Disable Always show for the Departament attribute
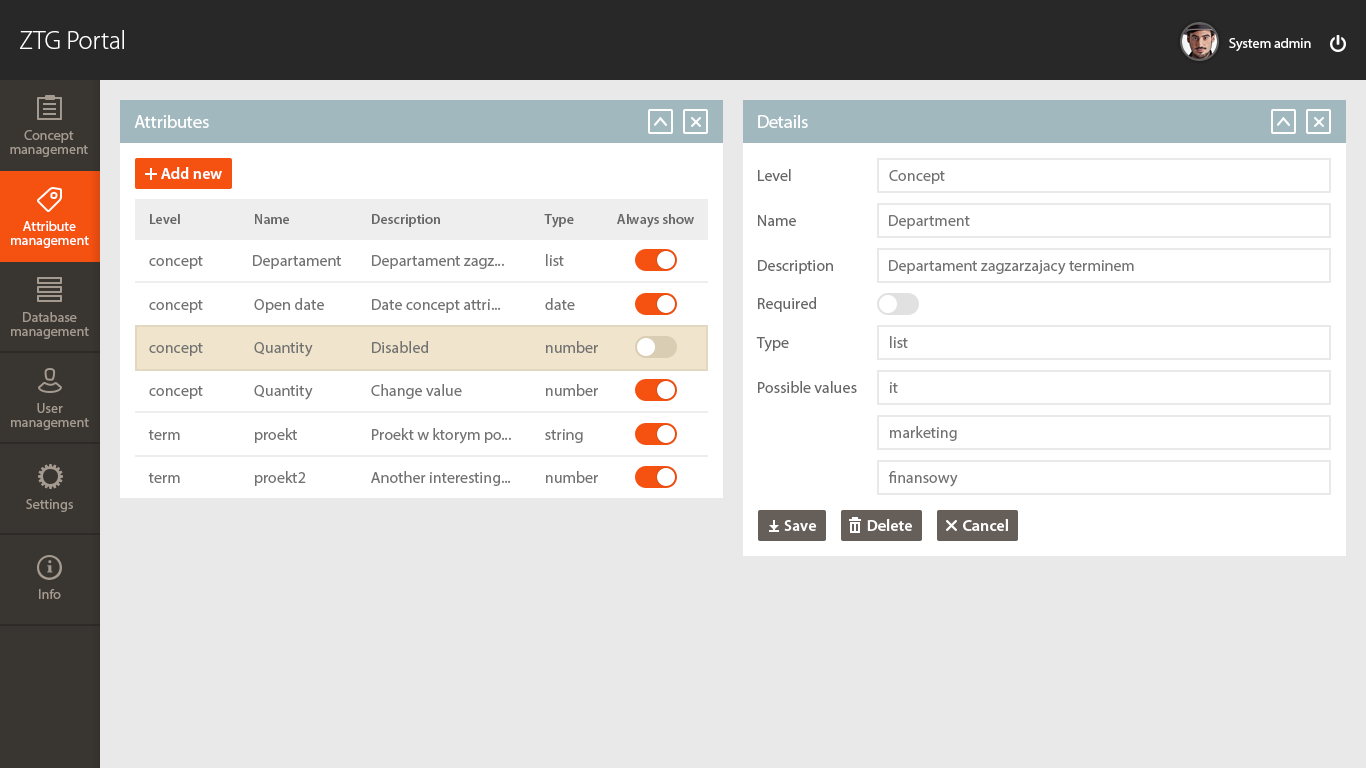The height and width of the screenshot is (768, 1366). pos(655,260)
